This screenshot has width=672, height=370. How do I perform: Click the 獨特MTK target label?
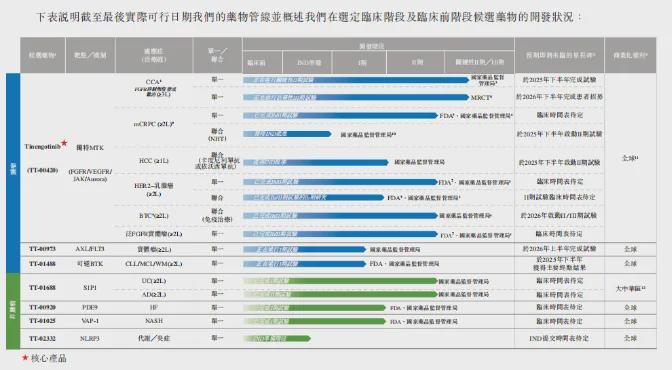pyautogui.click(x=90, y=147)
